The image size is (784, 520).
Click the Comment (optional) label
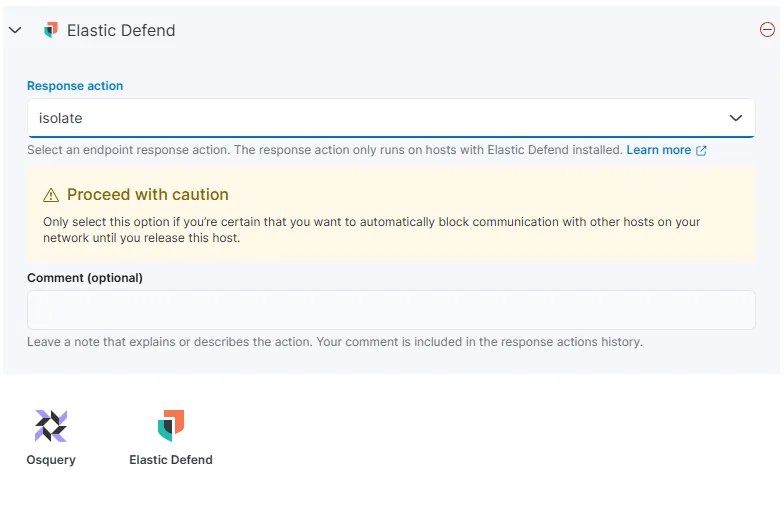pyautogui.click(x=85, y=278)
